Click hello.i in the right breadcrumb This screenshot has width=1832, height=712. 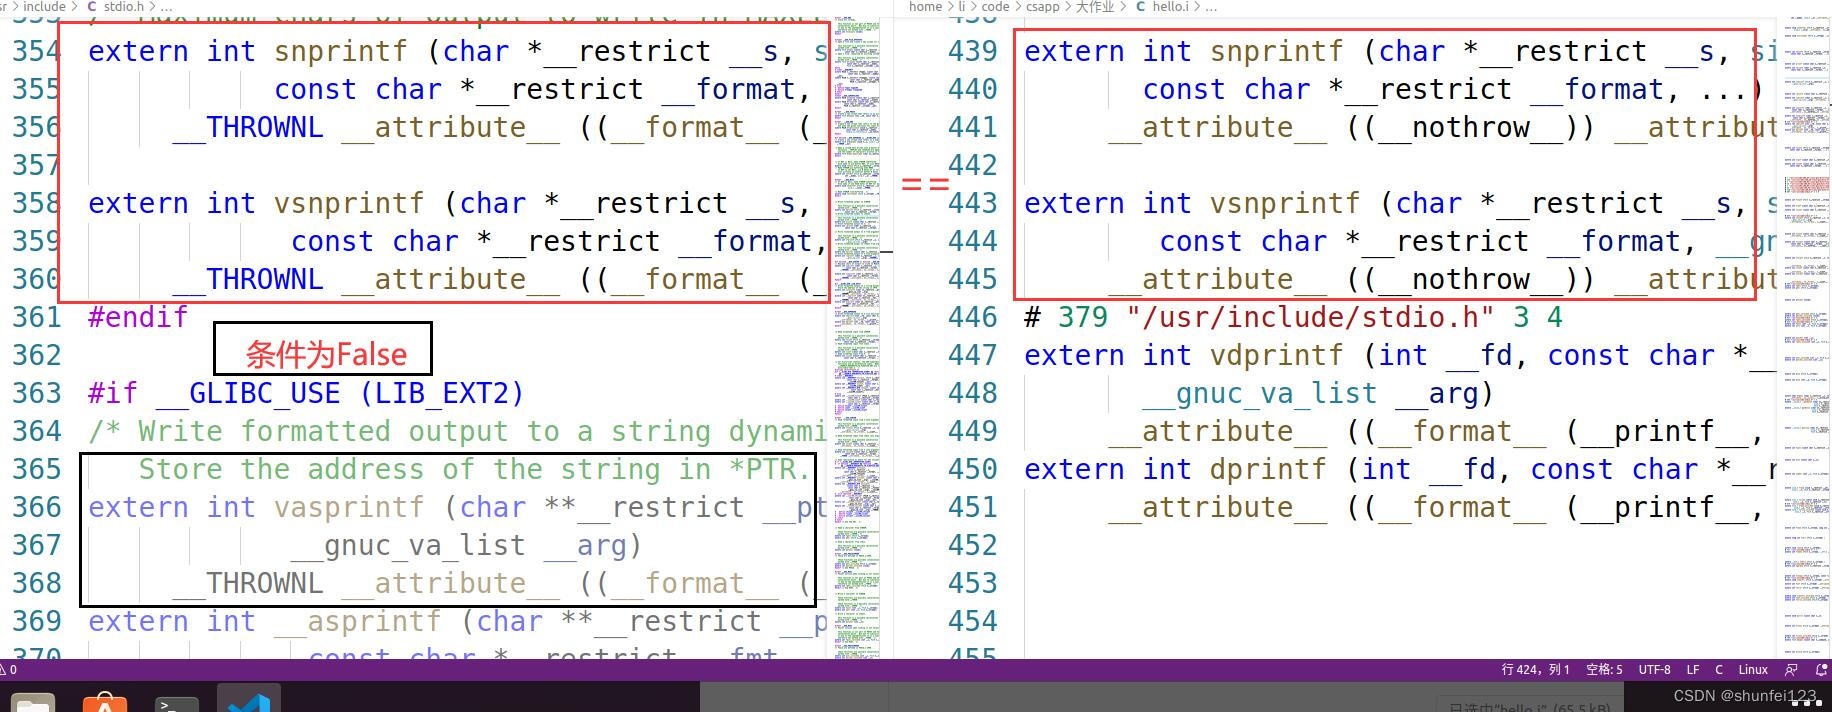pyautogui.click(x=1170, y=6)
